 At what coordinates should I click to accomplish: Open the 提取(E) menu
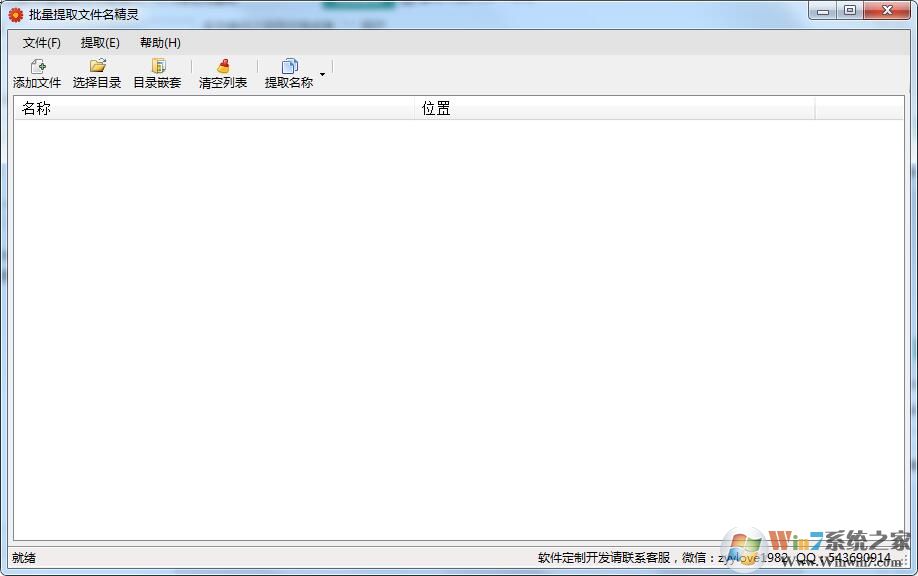click(99, 43)
